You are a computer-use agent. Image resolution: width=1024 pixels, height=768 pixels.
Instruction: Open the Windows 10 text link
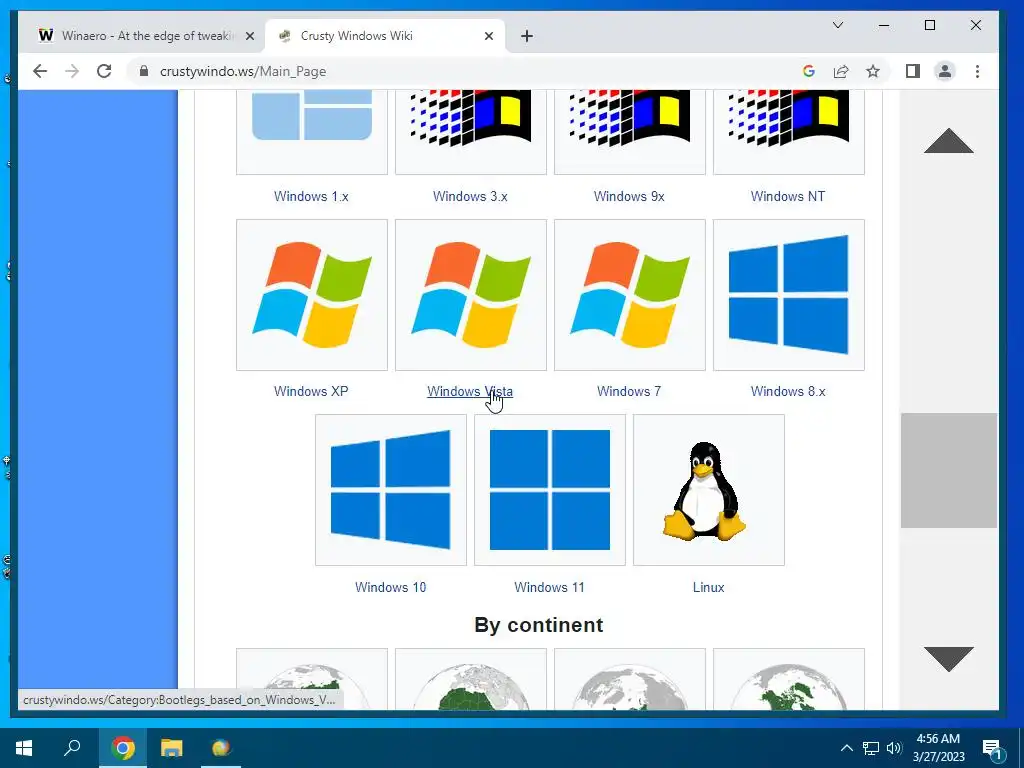coord(391,587)
